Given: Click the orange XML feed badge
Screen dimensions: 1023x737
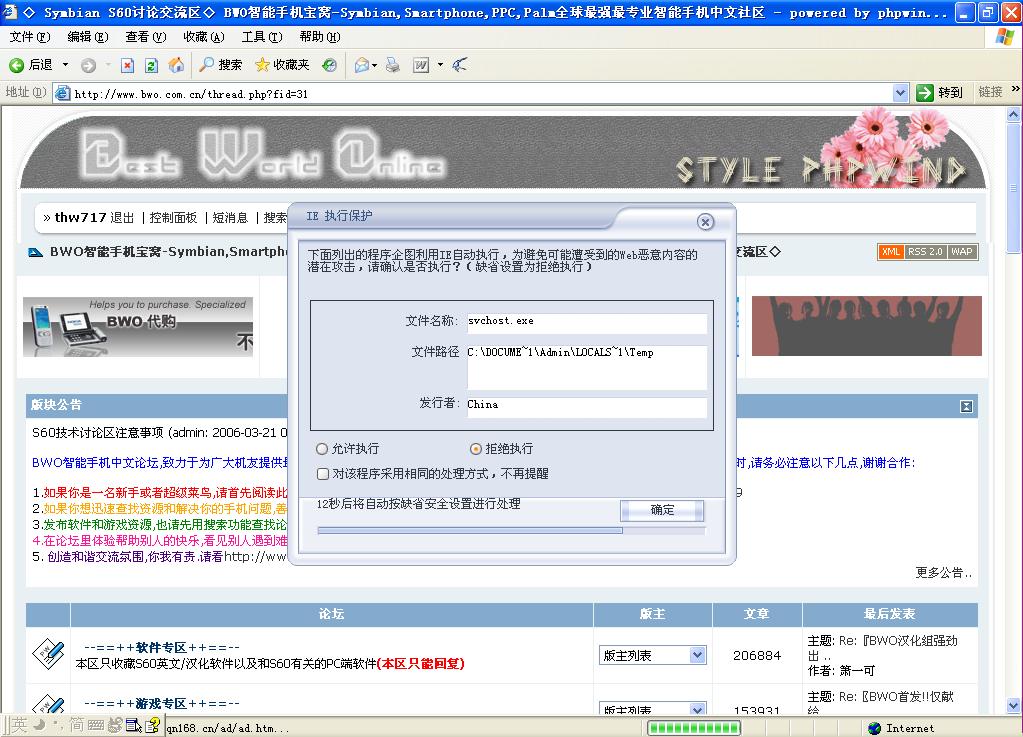Looking at the screenshot, I should click(891, 252).
